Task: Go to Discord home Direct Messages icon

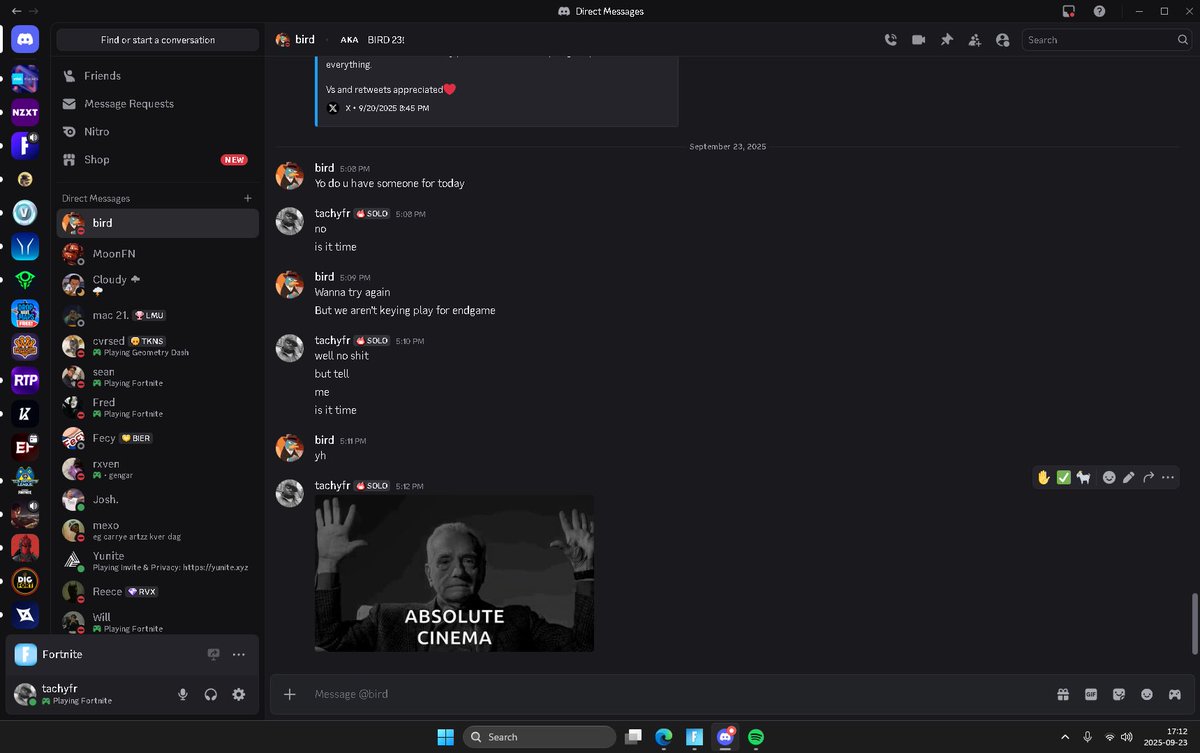Action: click(x=25, y=40)
